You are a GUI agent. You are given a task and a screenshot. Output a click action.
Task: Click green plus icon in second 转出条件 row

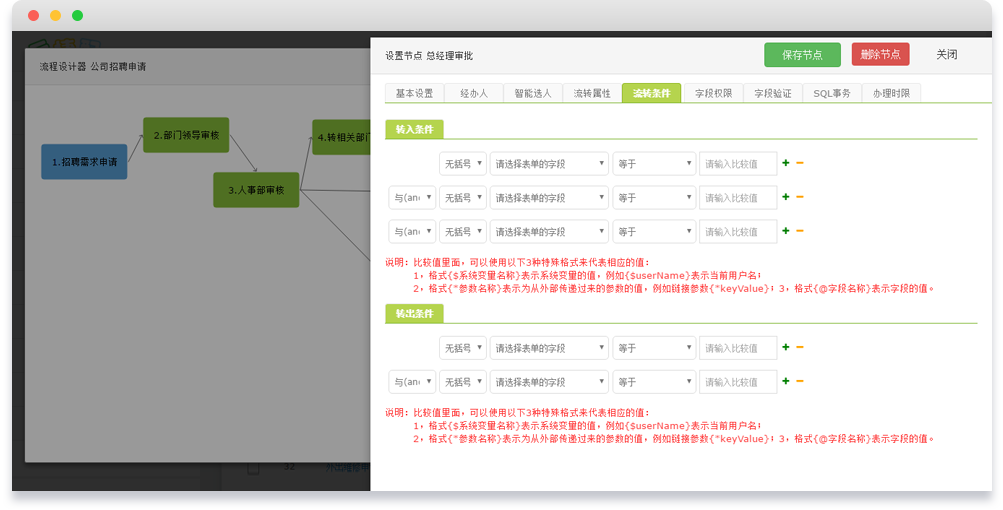(x=786, y=381)
